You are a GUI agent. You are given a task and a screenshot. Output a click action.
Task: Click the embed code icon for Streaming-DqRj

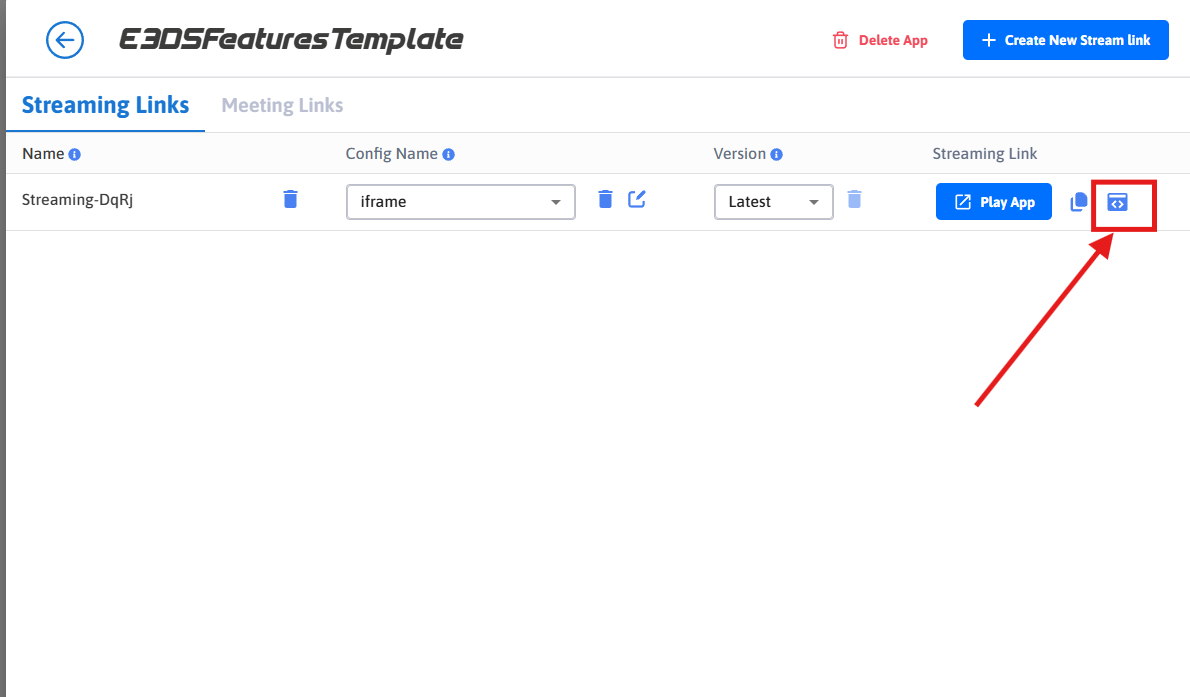pyautogui.click(x=1117, y=202)
